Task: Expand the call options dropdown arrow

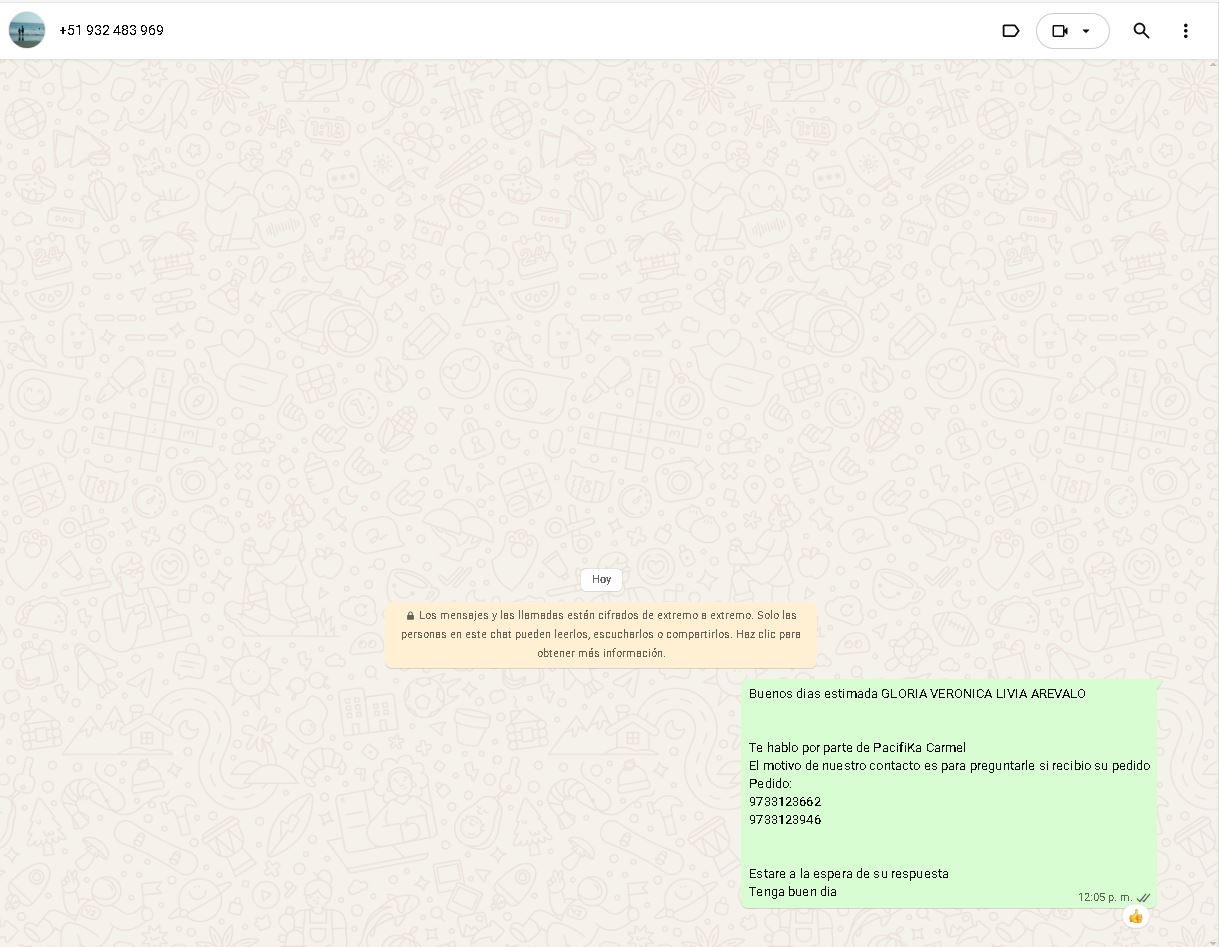Action: pyautogui.click(x=1086, y=31)
